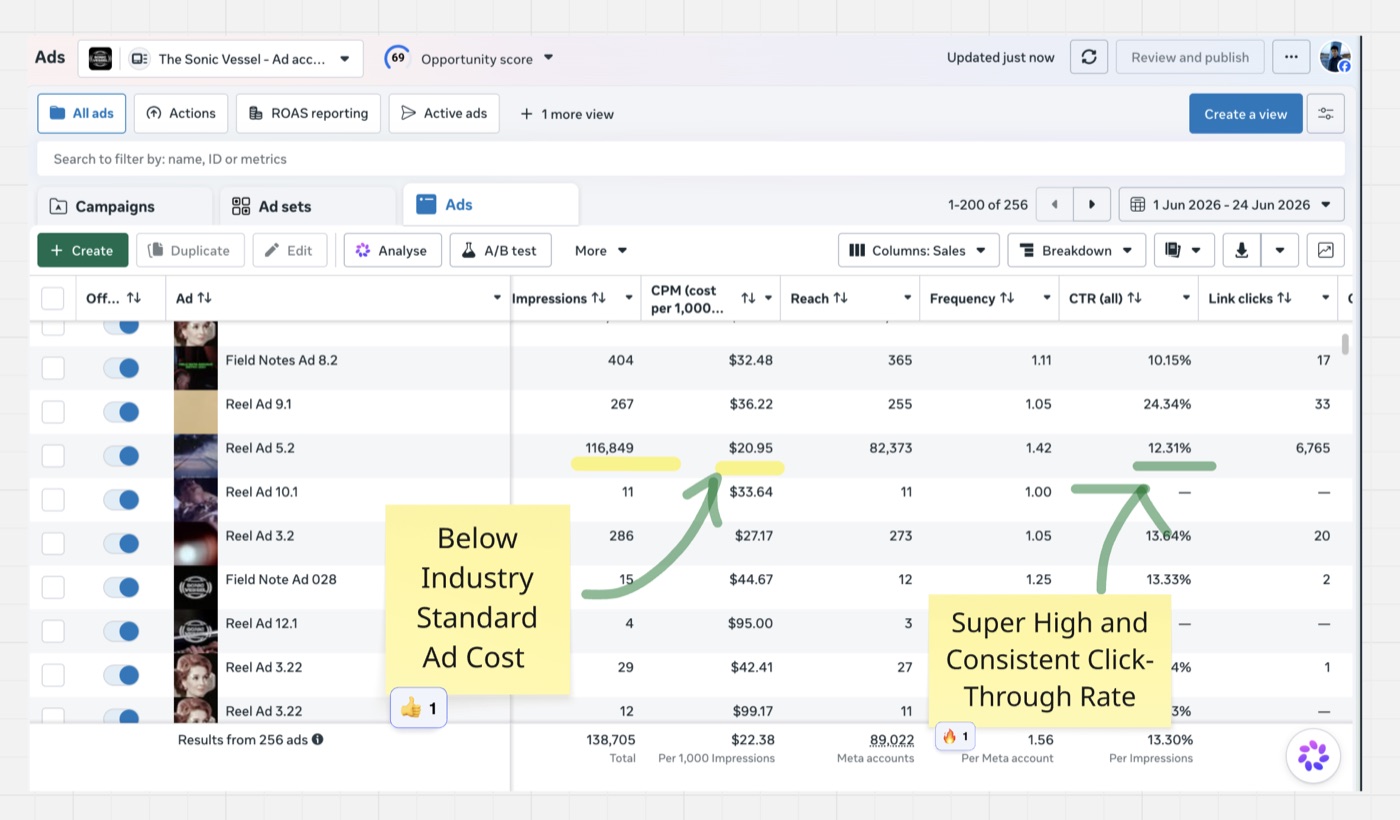Expand the Opportunity score dropdown
This screenshot has width=1400, height=820.
[548, 58]
